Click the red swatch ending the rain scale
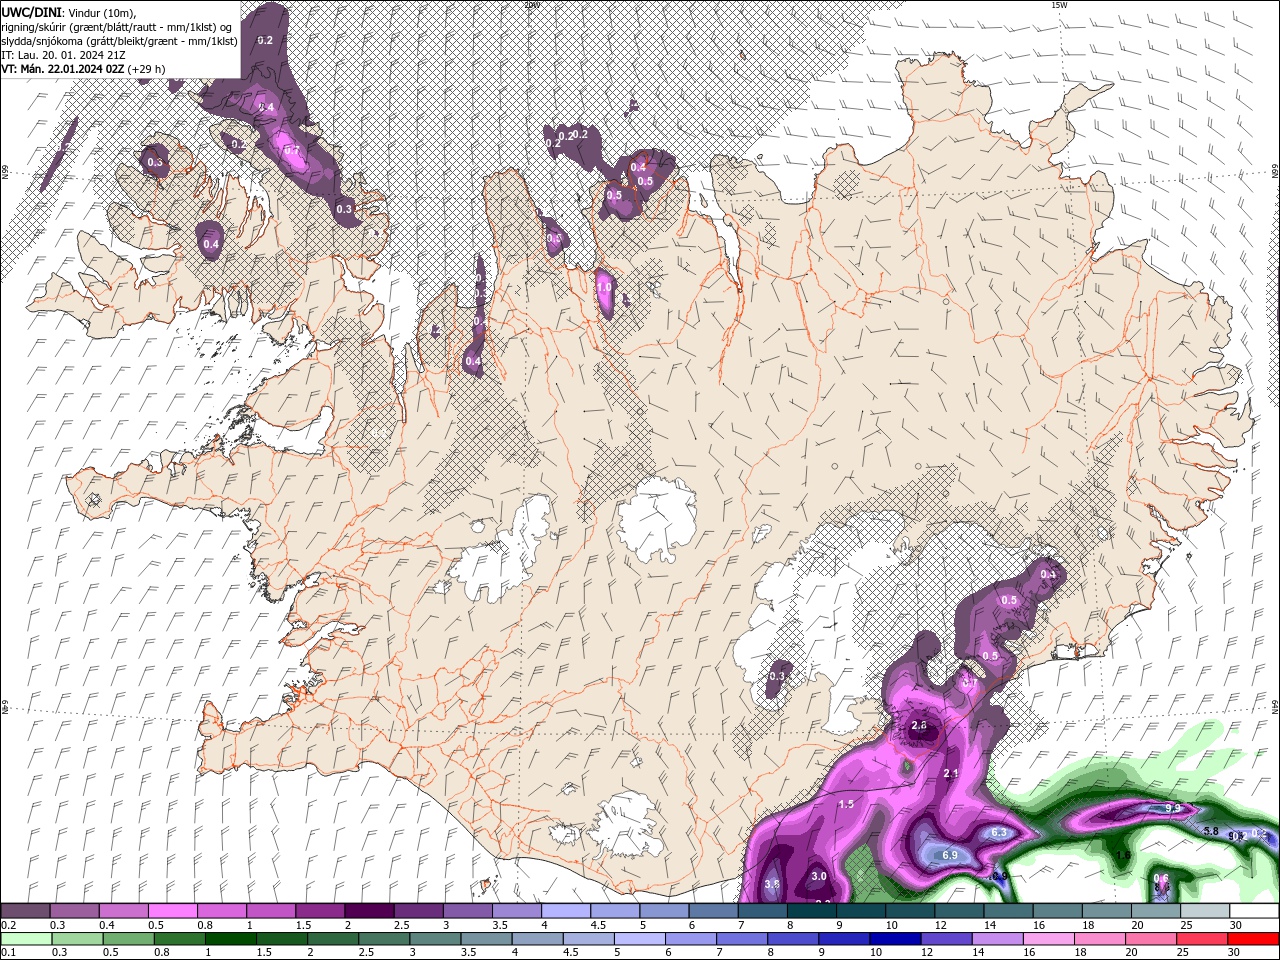The image size is (1280, 960). (x=1252, y=939)
